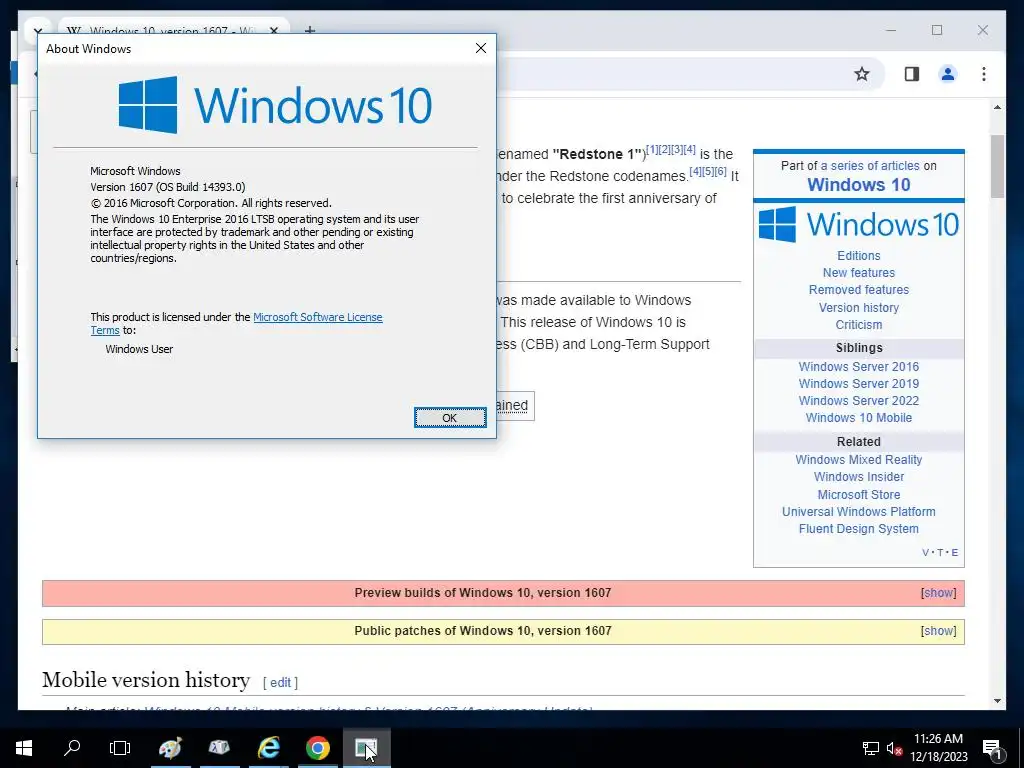Open template edit link E in sidebar
Screen dimensions: 1024x768
coord(955,552)
